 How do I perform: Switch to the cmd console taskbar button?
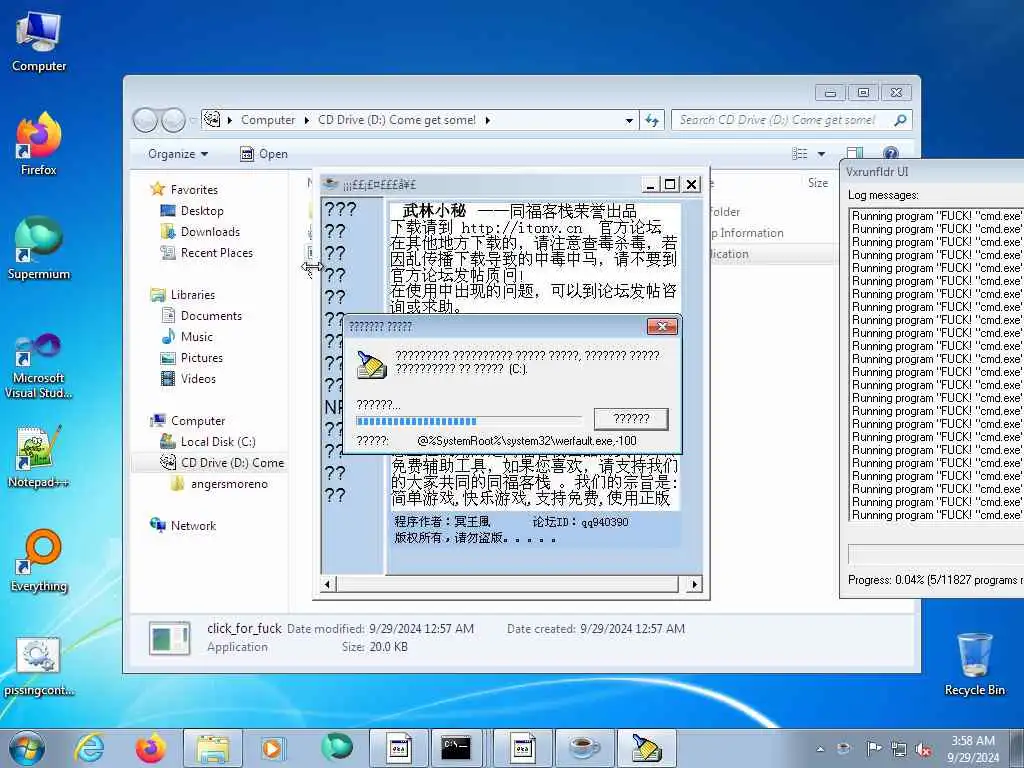(455, 748)
